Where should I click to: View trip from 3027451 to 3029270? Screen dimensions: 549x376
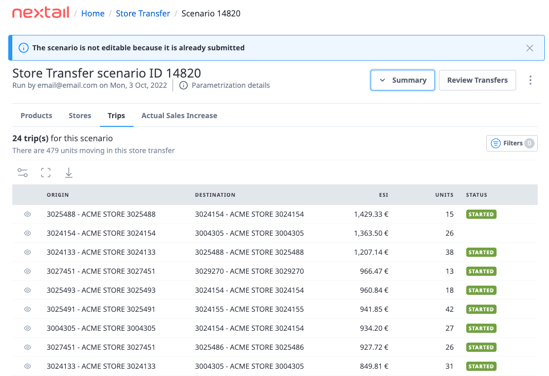pyautogui.click(x=27, y=271)
